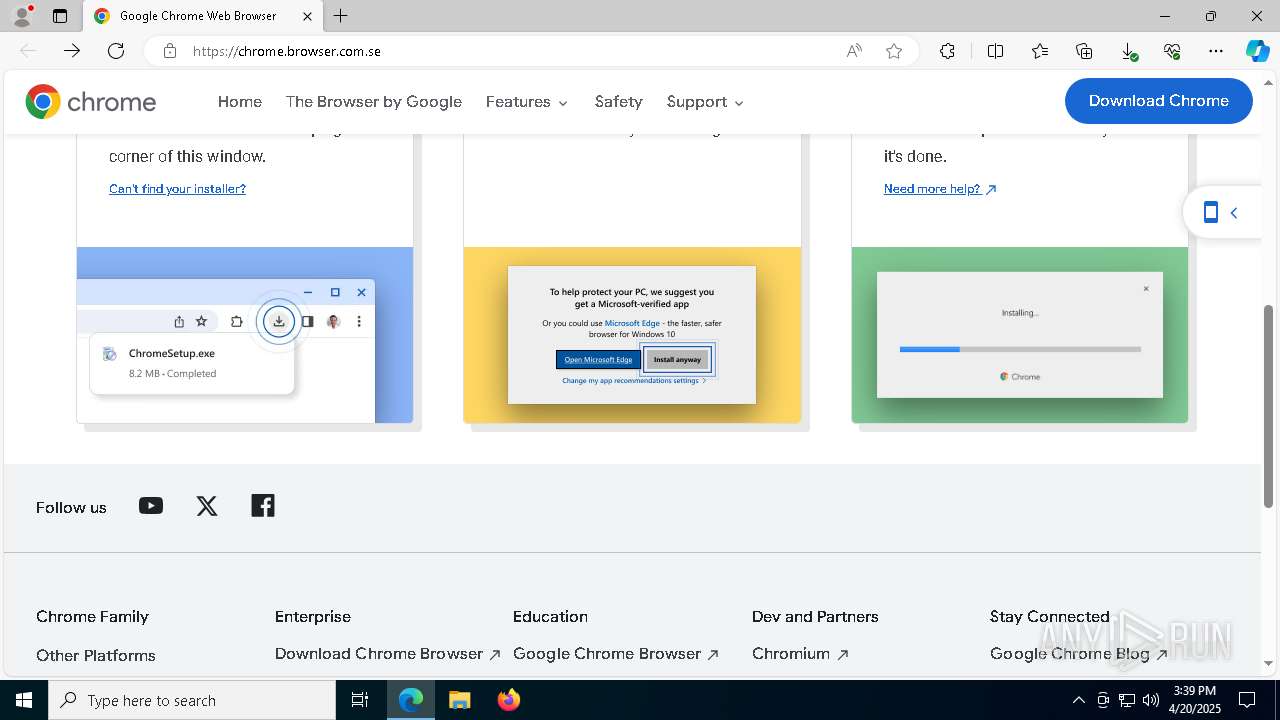The width and height of the screenshot is (1280, 720).
Task: Open the Windows Start menu
Action: click(24, 700)
